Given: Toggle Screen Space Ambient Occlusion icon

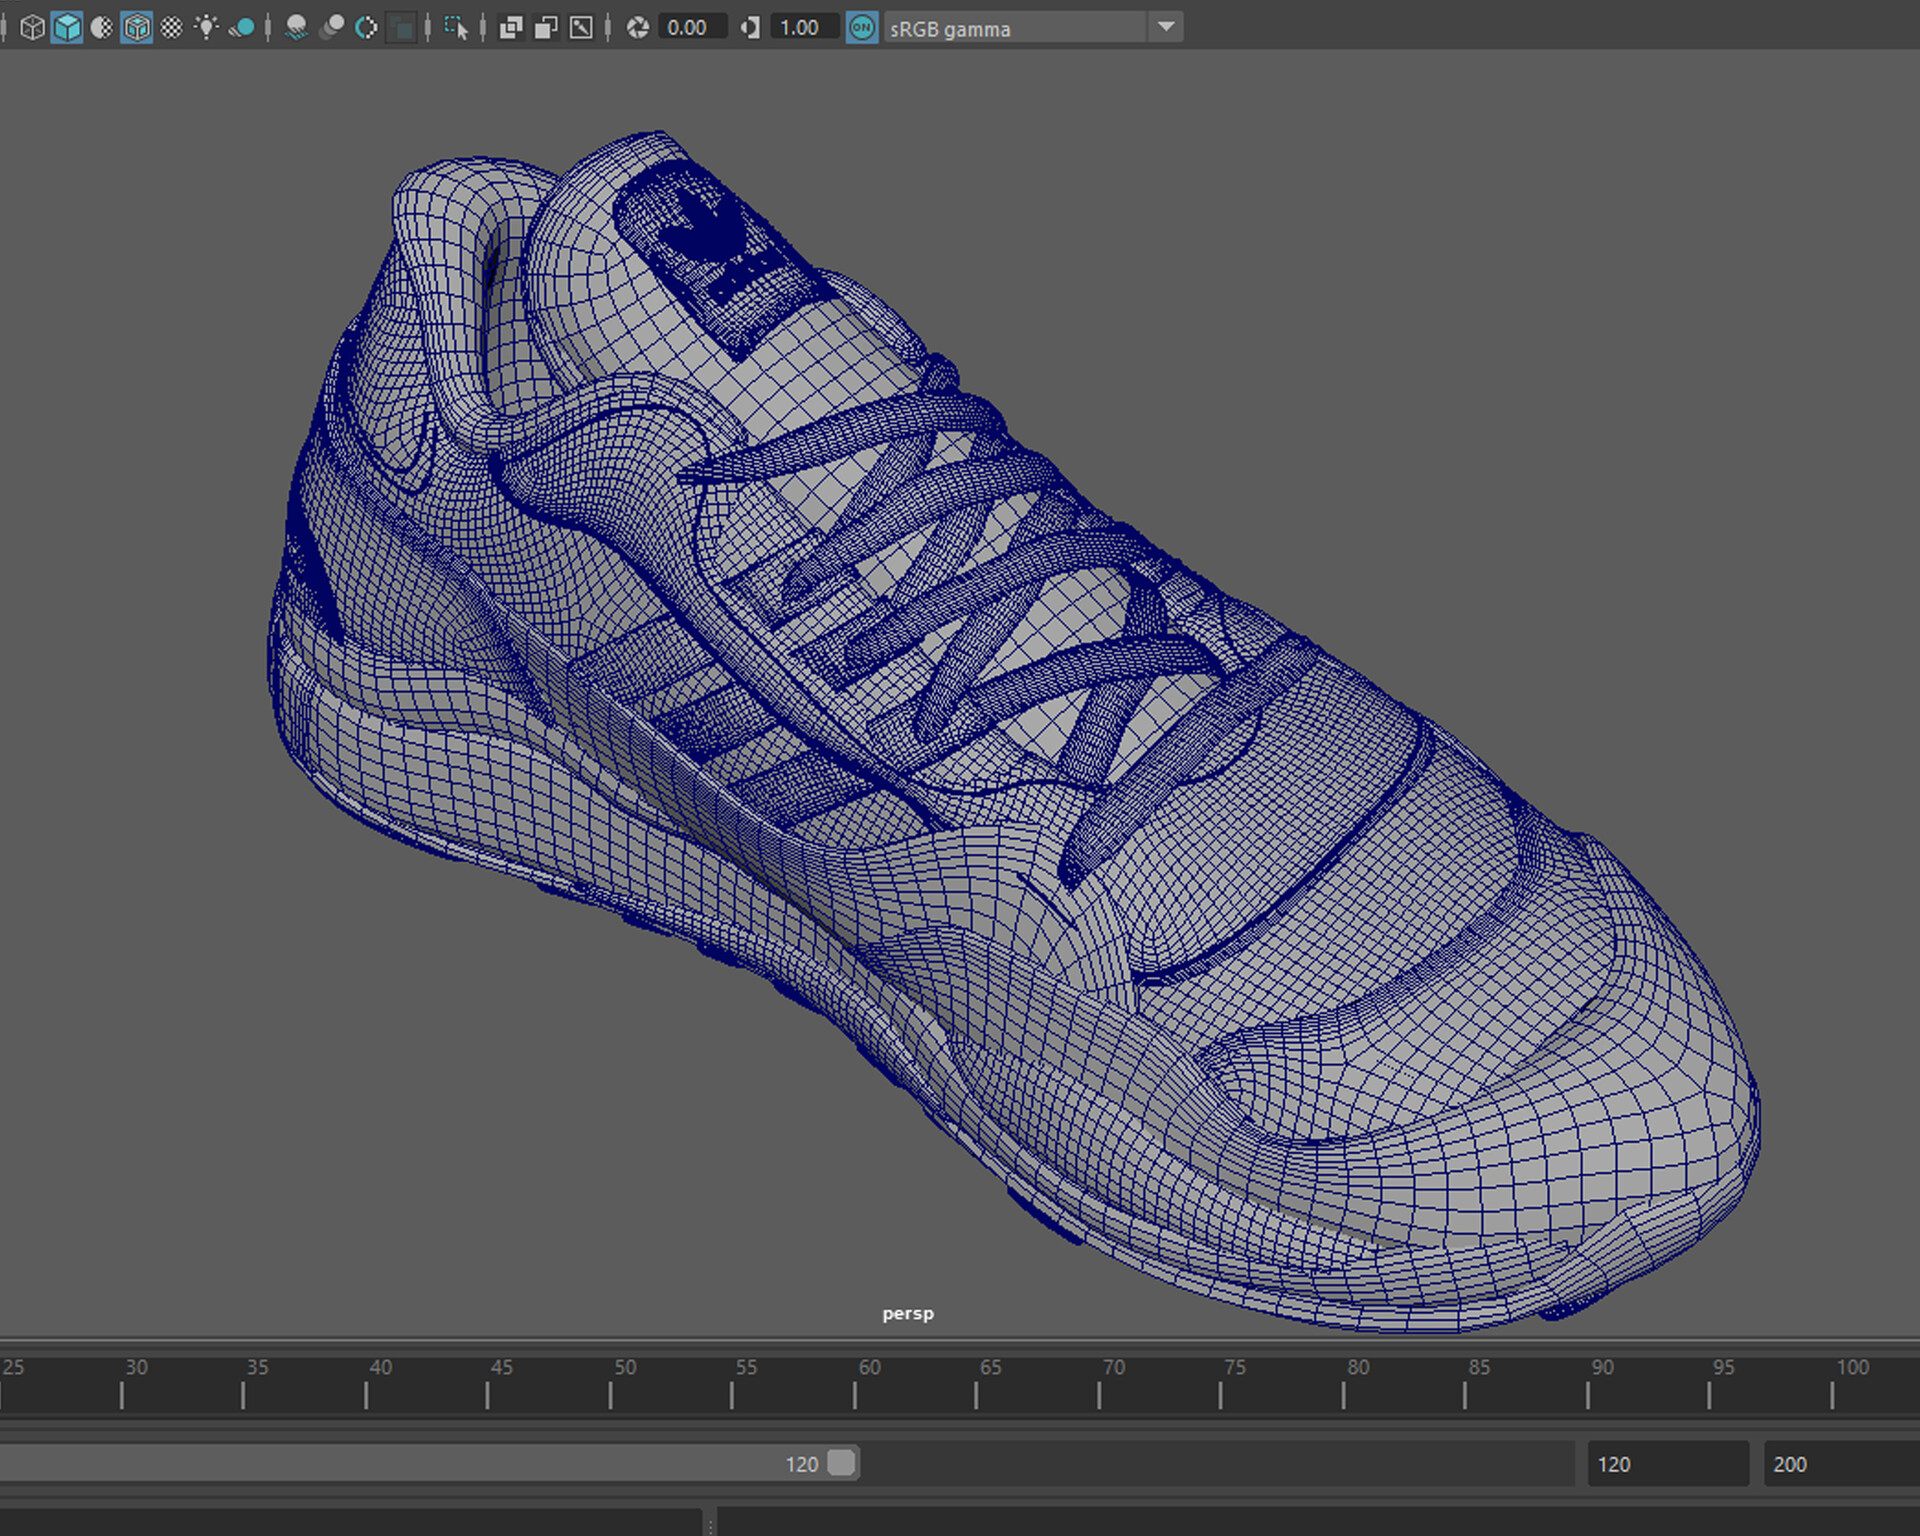Looking at the screenshot, I should point(296,28).
